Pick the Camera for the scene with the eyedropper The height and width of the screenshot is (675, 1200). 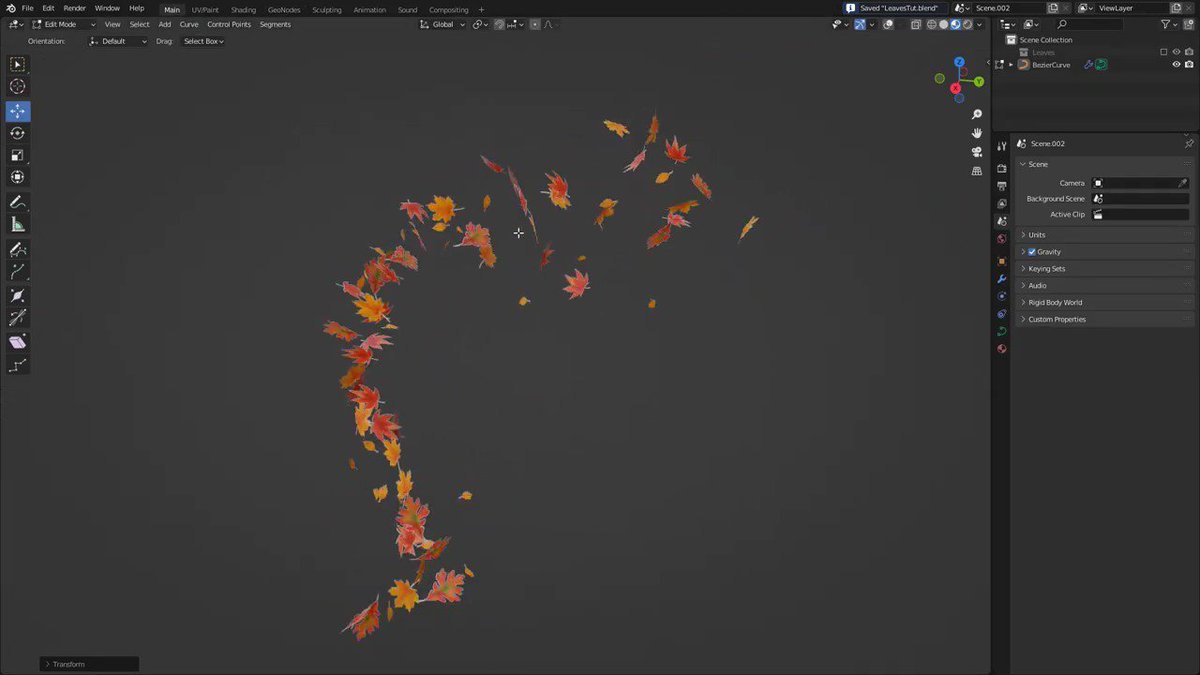pyautogui.click(x=1182, y=182)
